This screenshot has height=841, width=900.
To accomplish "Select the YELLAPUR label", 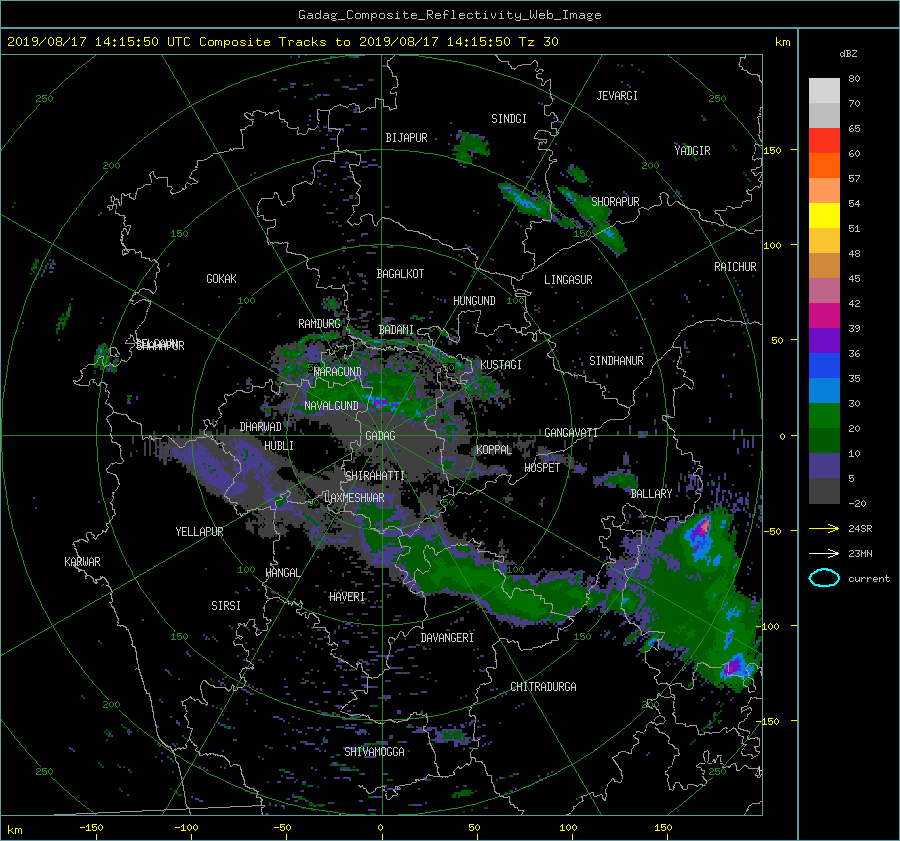I will 199,532.
